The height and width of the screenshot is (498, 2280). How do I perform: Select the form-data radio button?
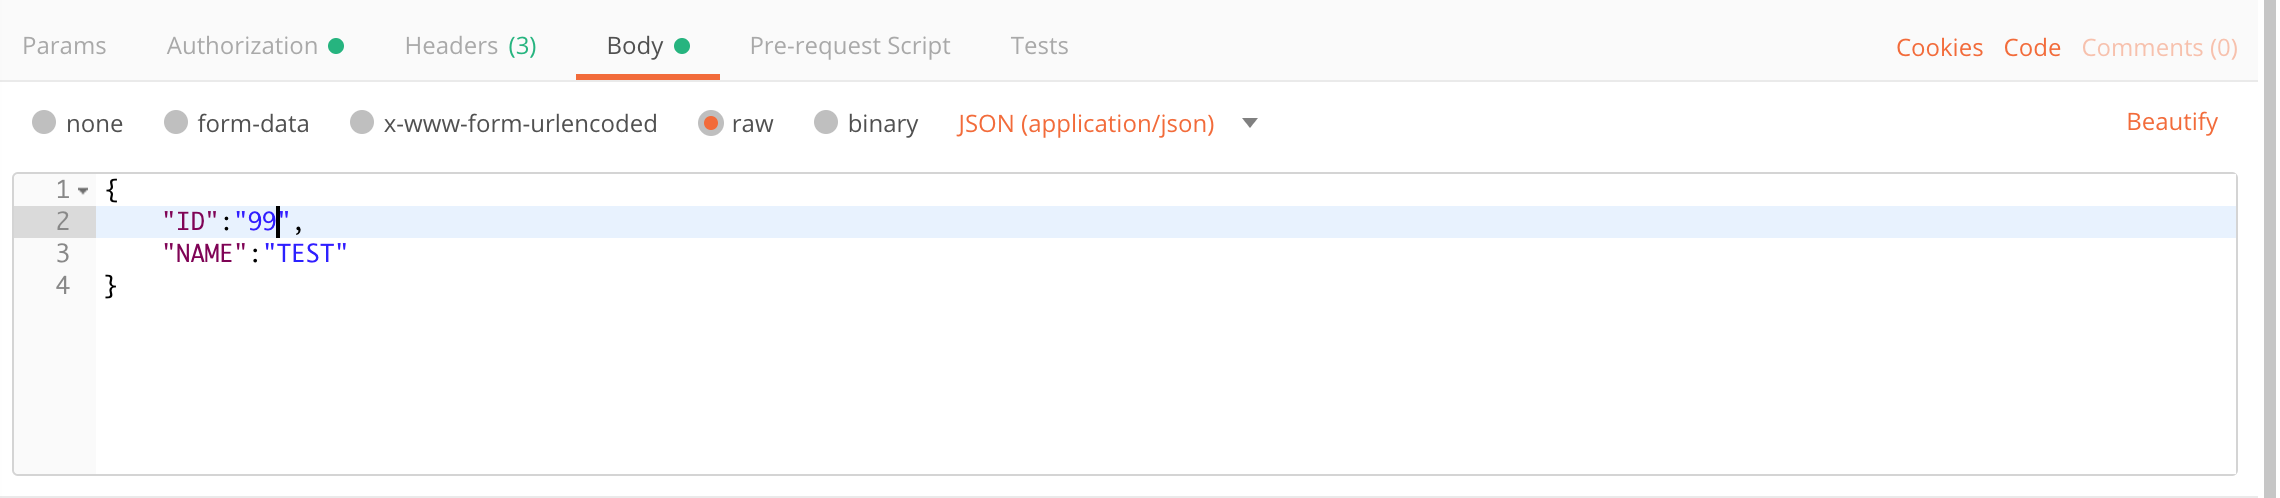coord(176,122)
